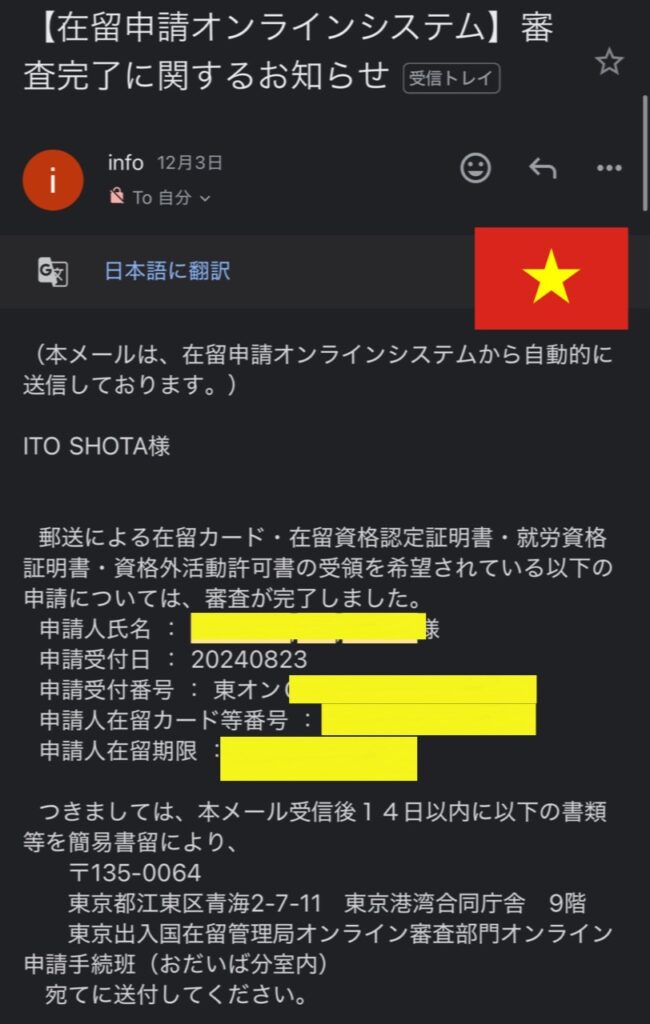Tap the yellow box covering 申請人氏名
Viewport: 650px width, 1024px height.
tap(308, 628)
